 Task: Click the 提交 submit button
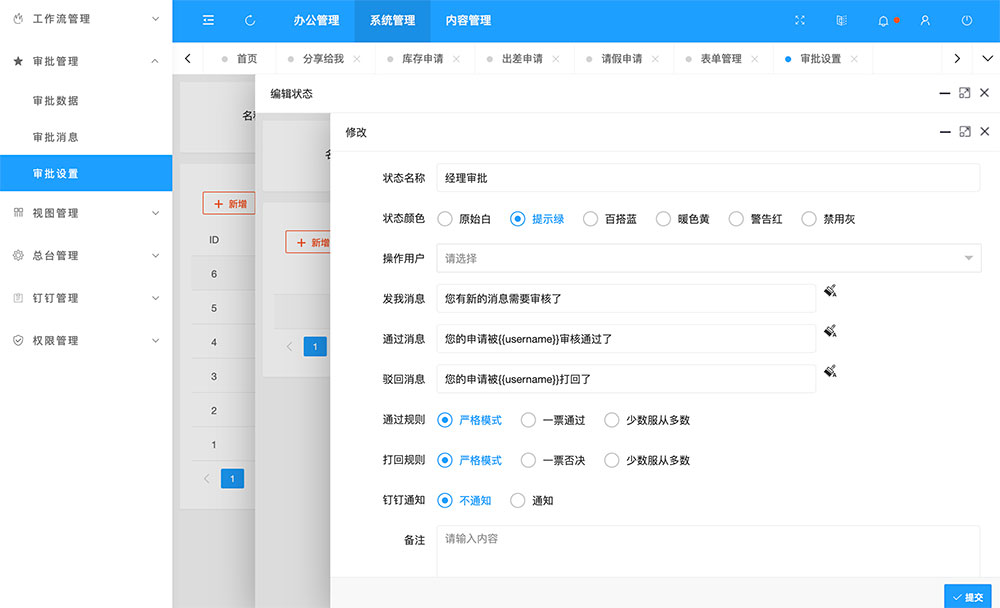point(967,597)
